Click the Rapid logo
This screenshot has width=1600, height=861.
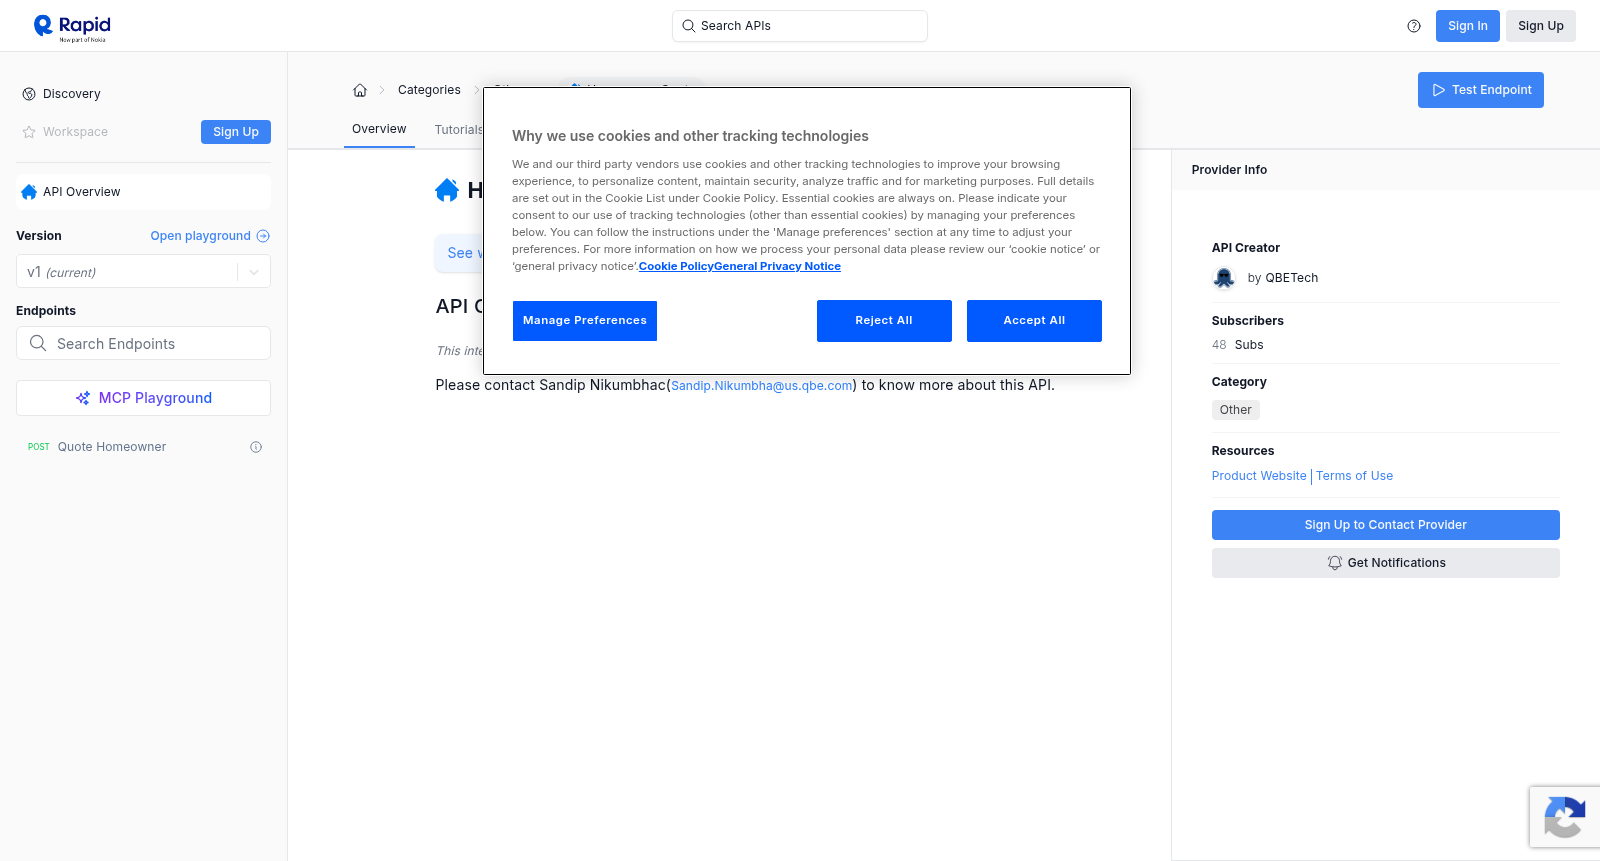click(x=72, y=27)
